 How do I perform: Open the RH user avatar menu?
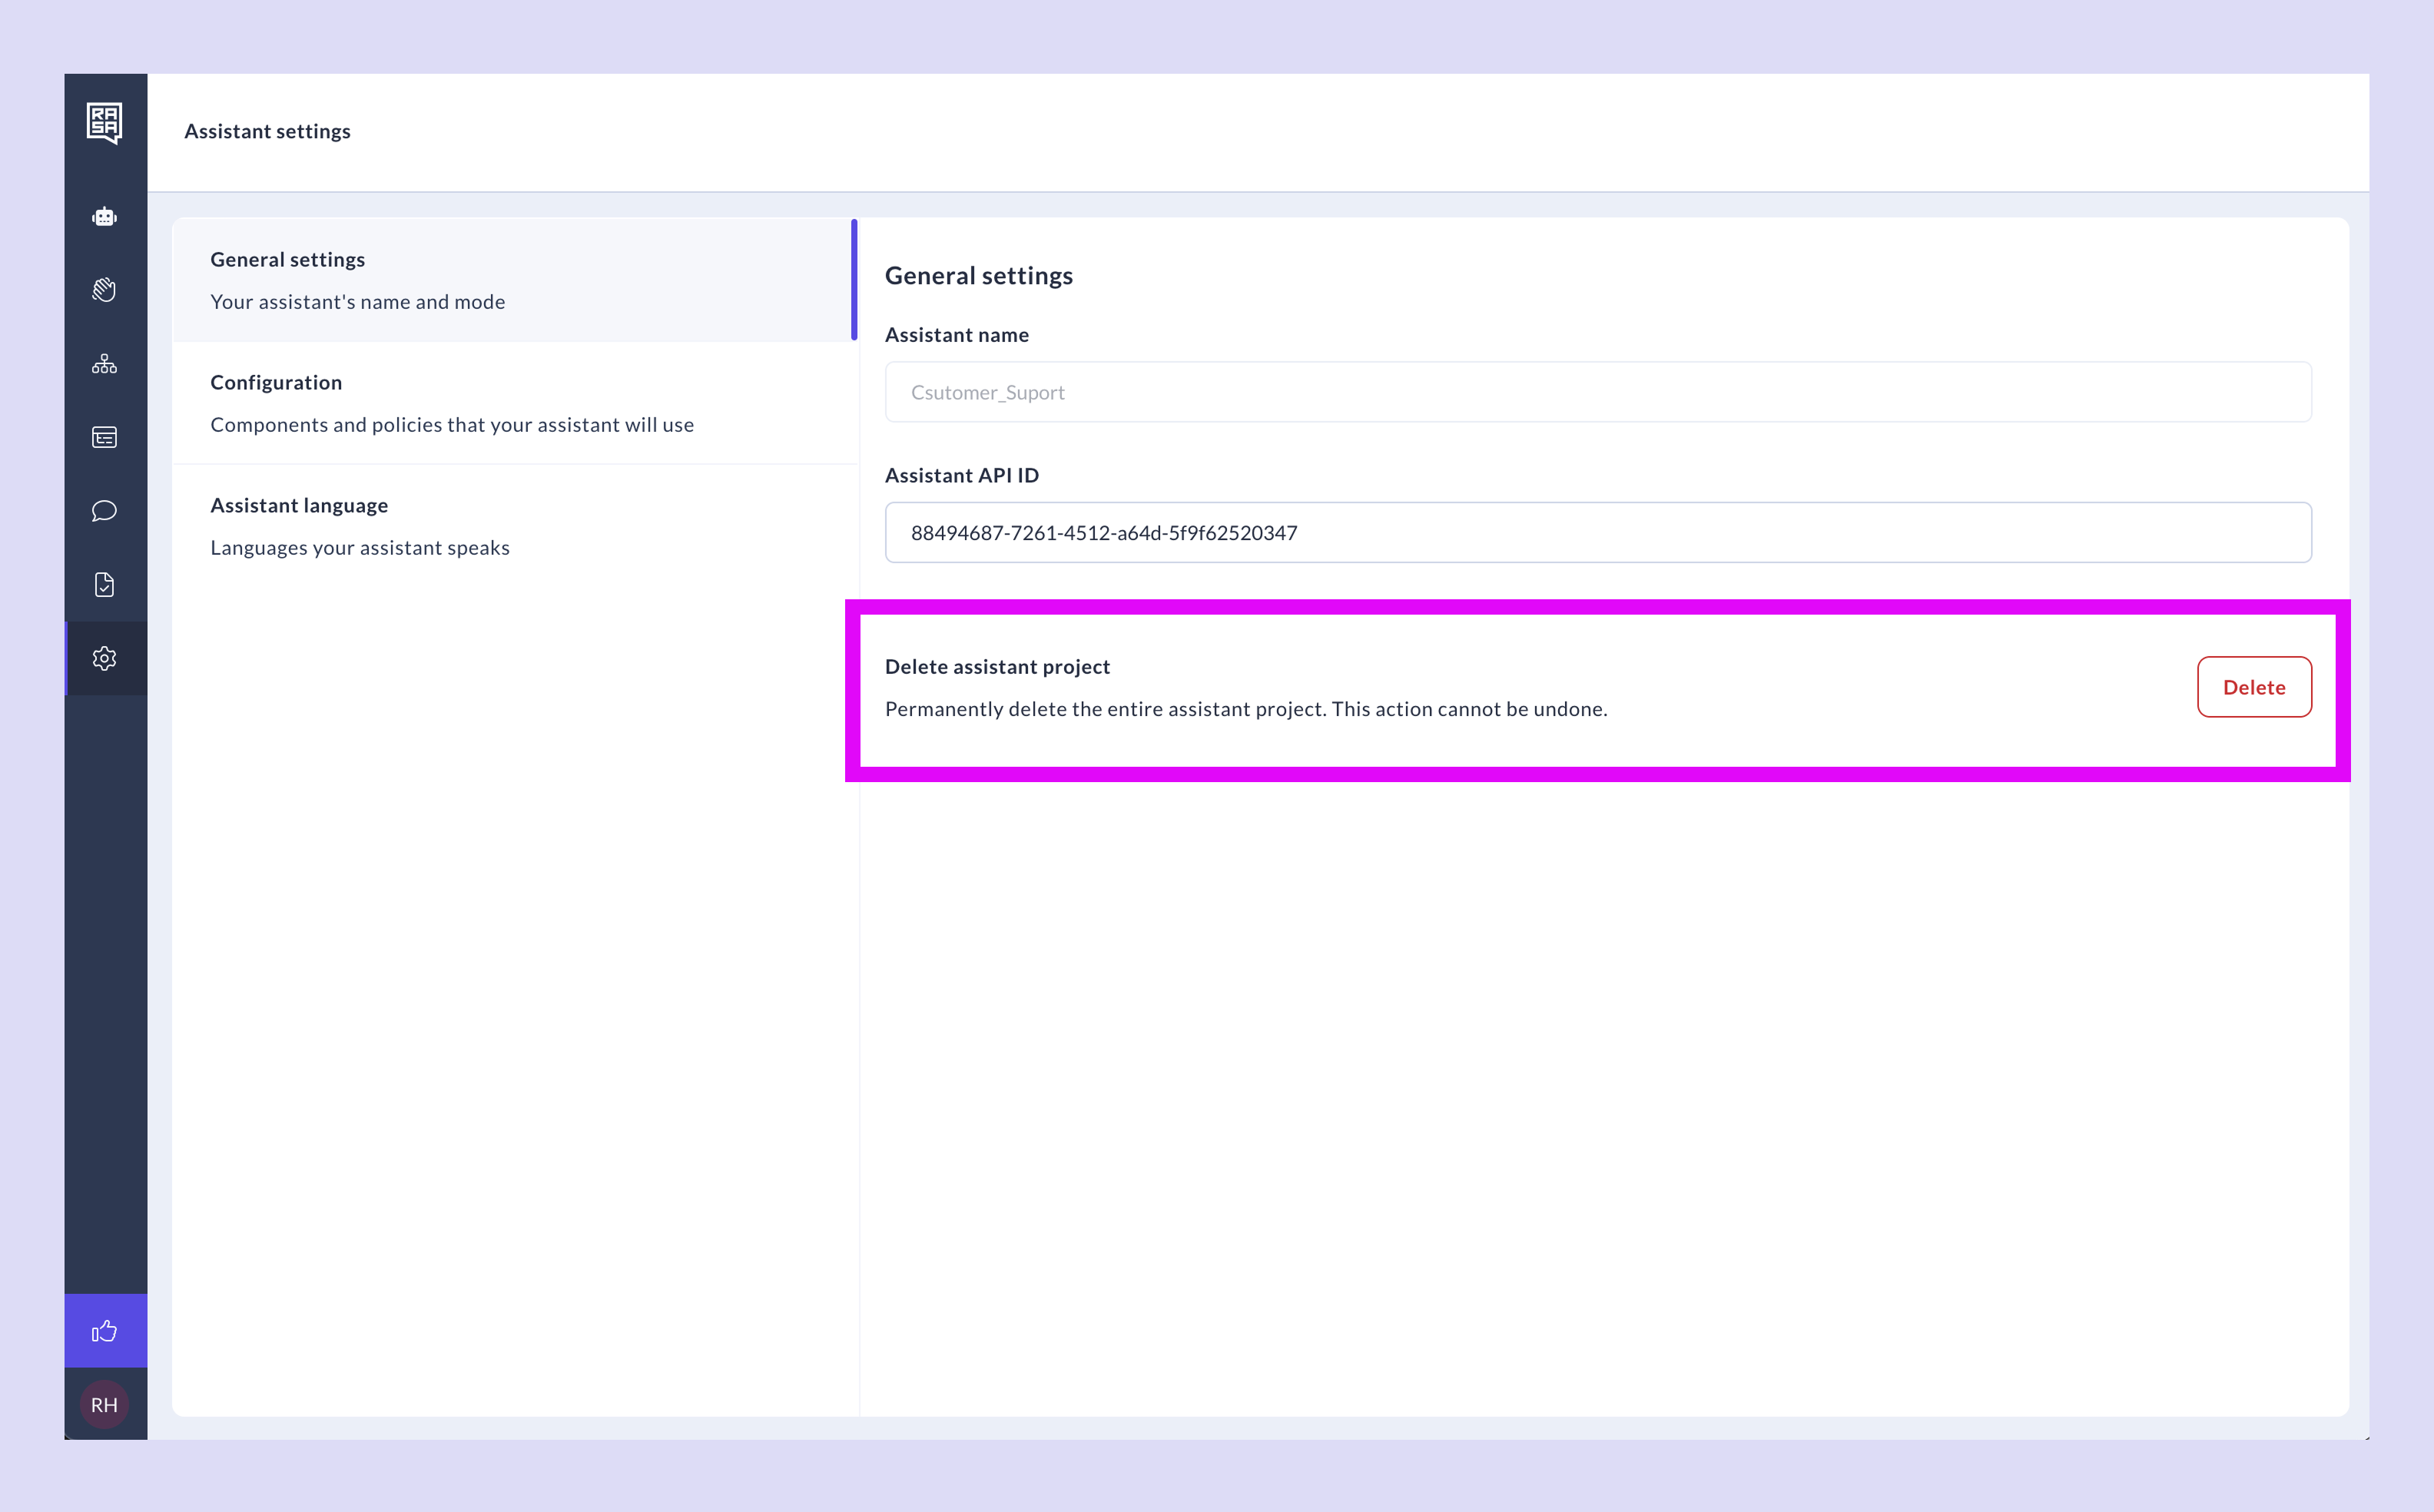point(104,1404)
